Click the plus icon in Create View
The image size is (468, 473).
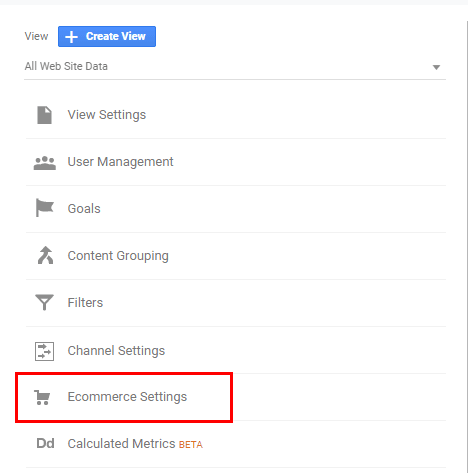[x=71, y=37]
